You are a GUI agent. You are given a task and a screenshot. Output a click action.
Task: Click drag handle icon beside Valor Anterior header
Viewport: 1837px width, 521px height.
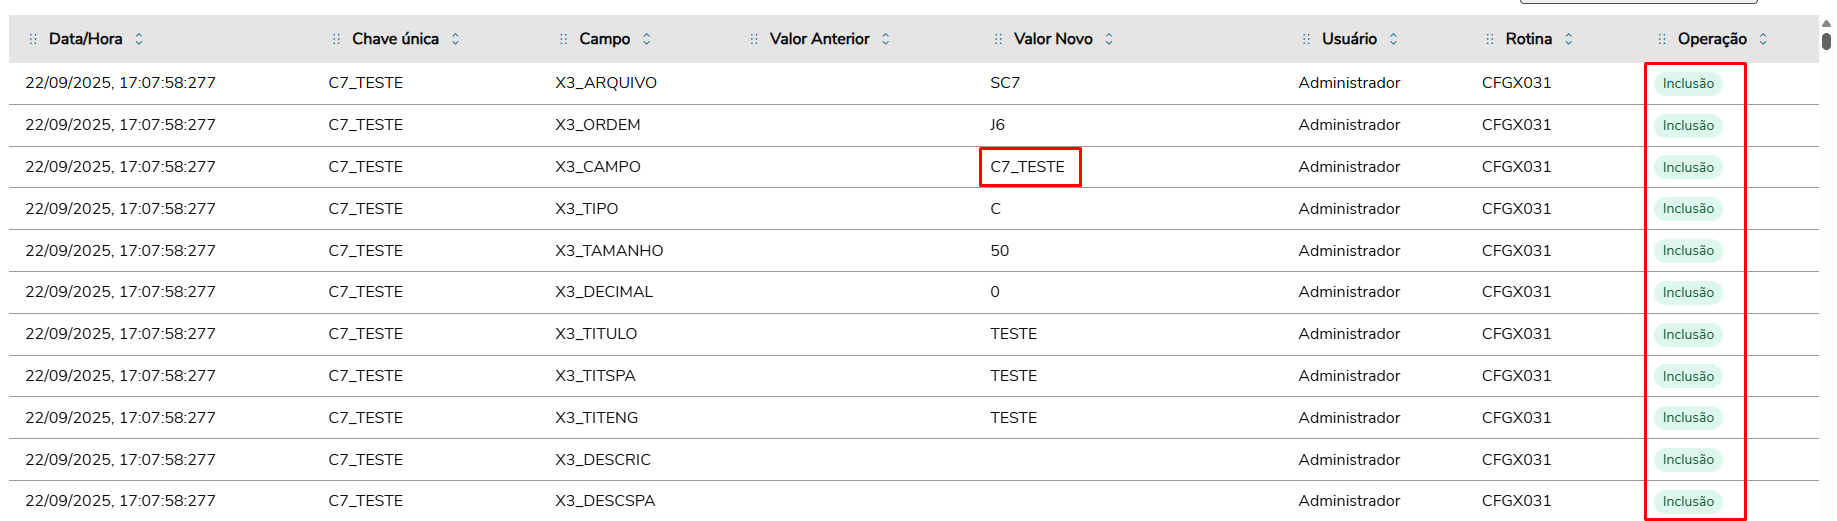pos(754,39)
